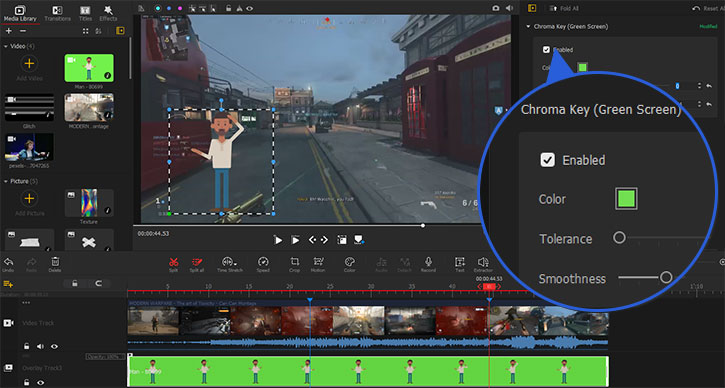
Task: Delete the selected clip
Action: [55, 265]
